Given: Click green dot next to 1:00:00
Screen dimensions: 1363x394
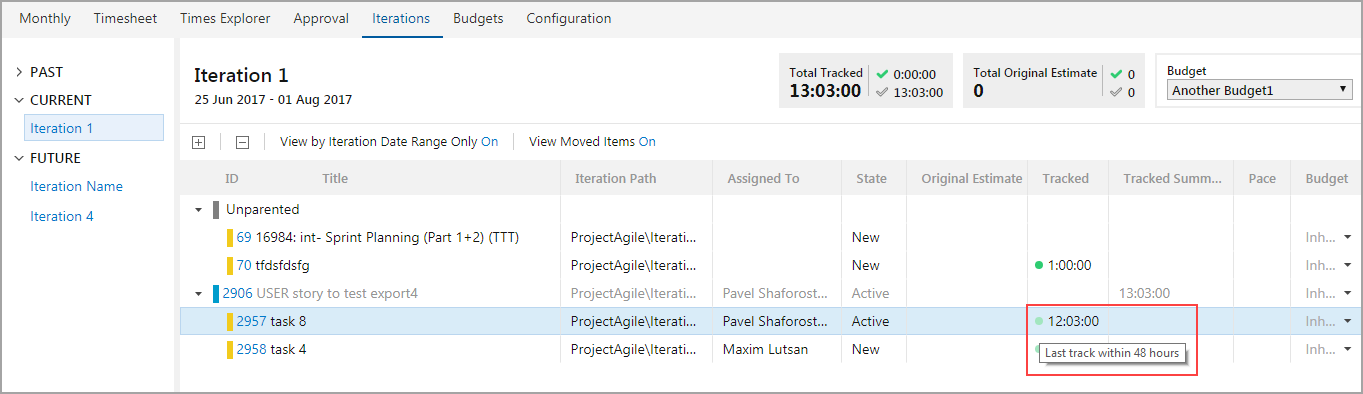Looking at the screenshot, I should coord(1039,265).
